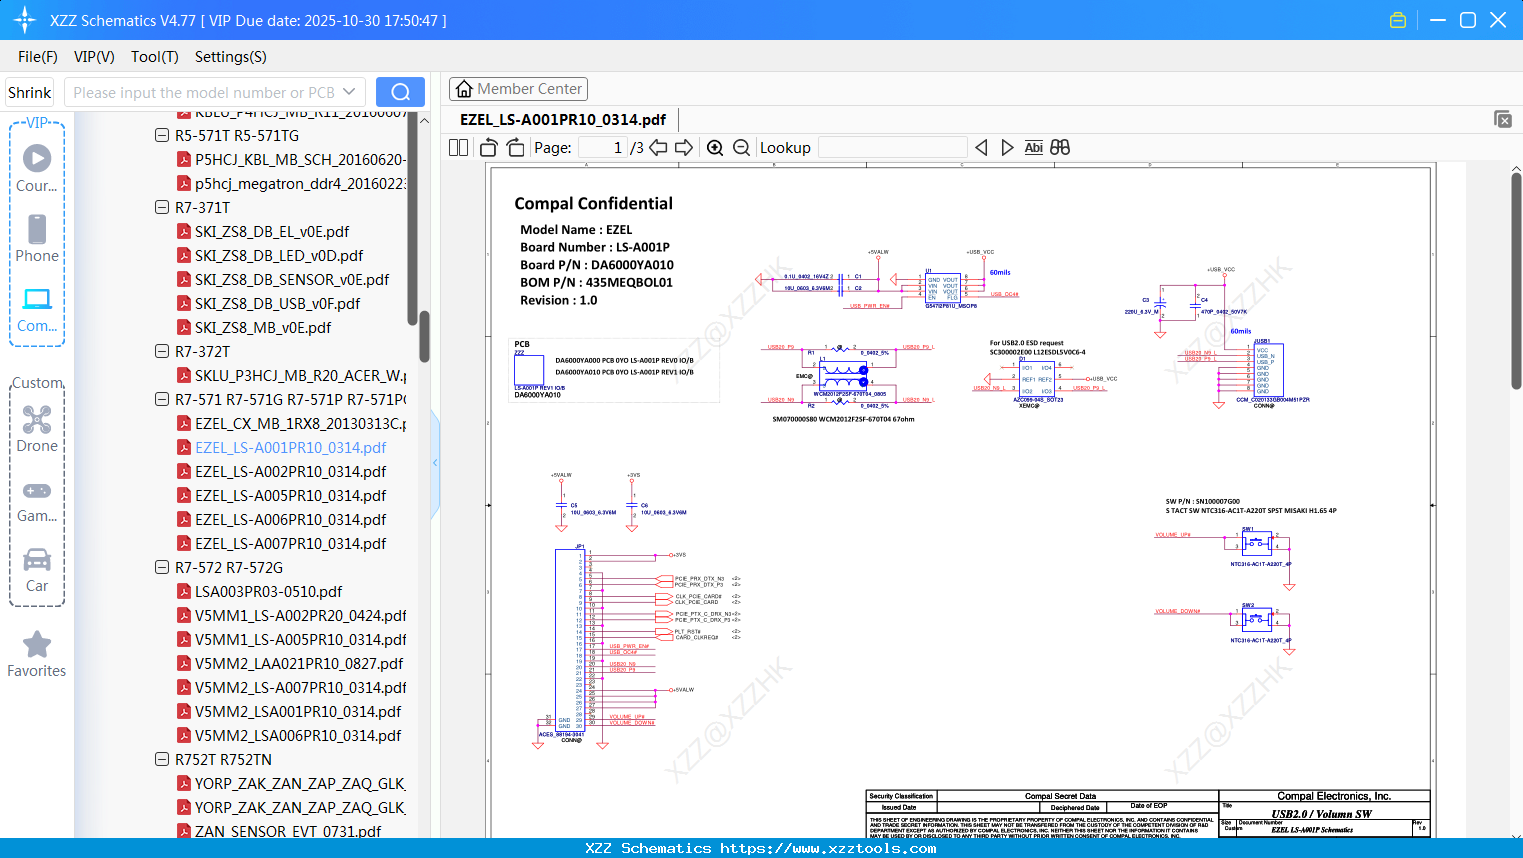Collapse the R7-572 R7-572G folder

162,568
